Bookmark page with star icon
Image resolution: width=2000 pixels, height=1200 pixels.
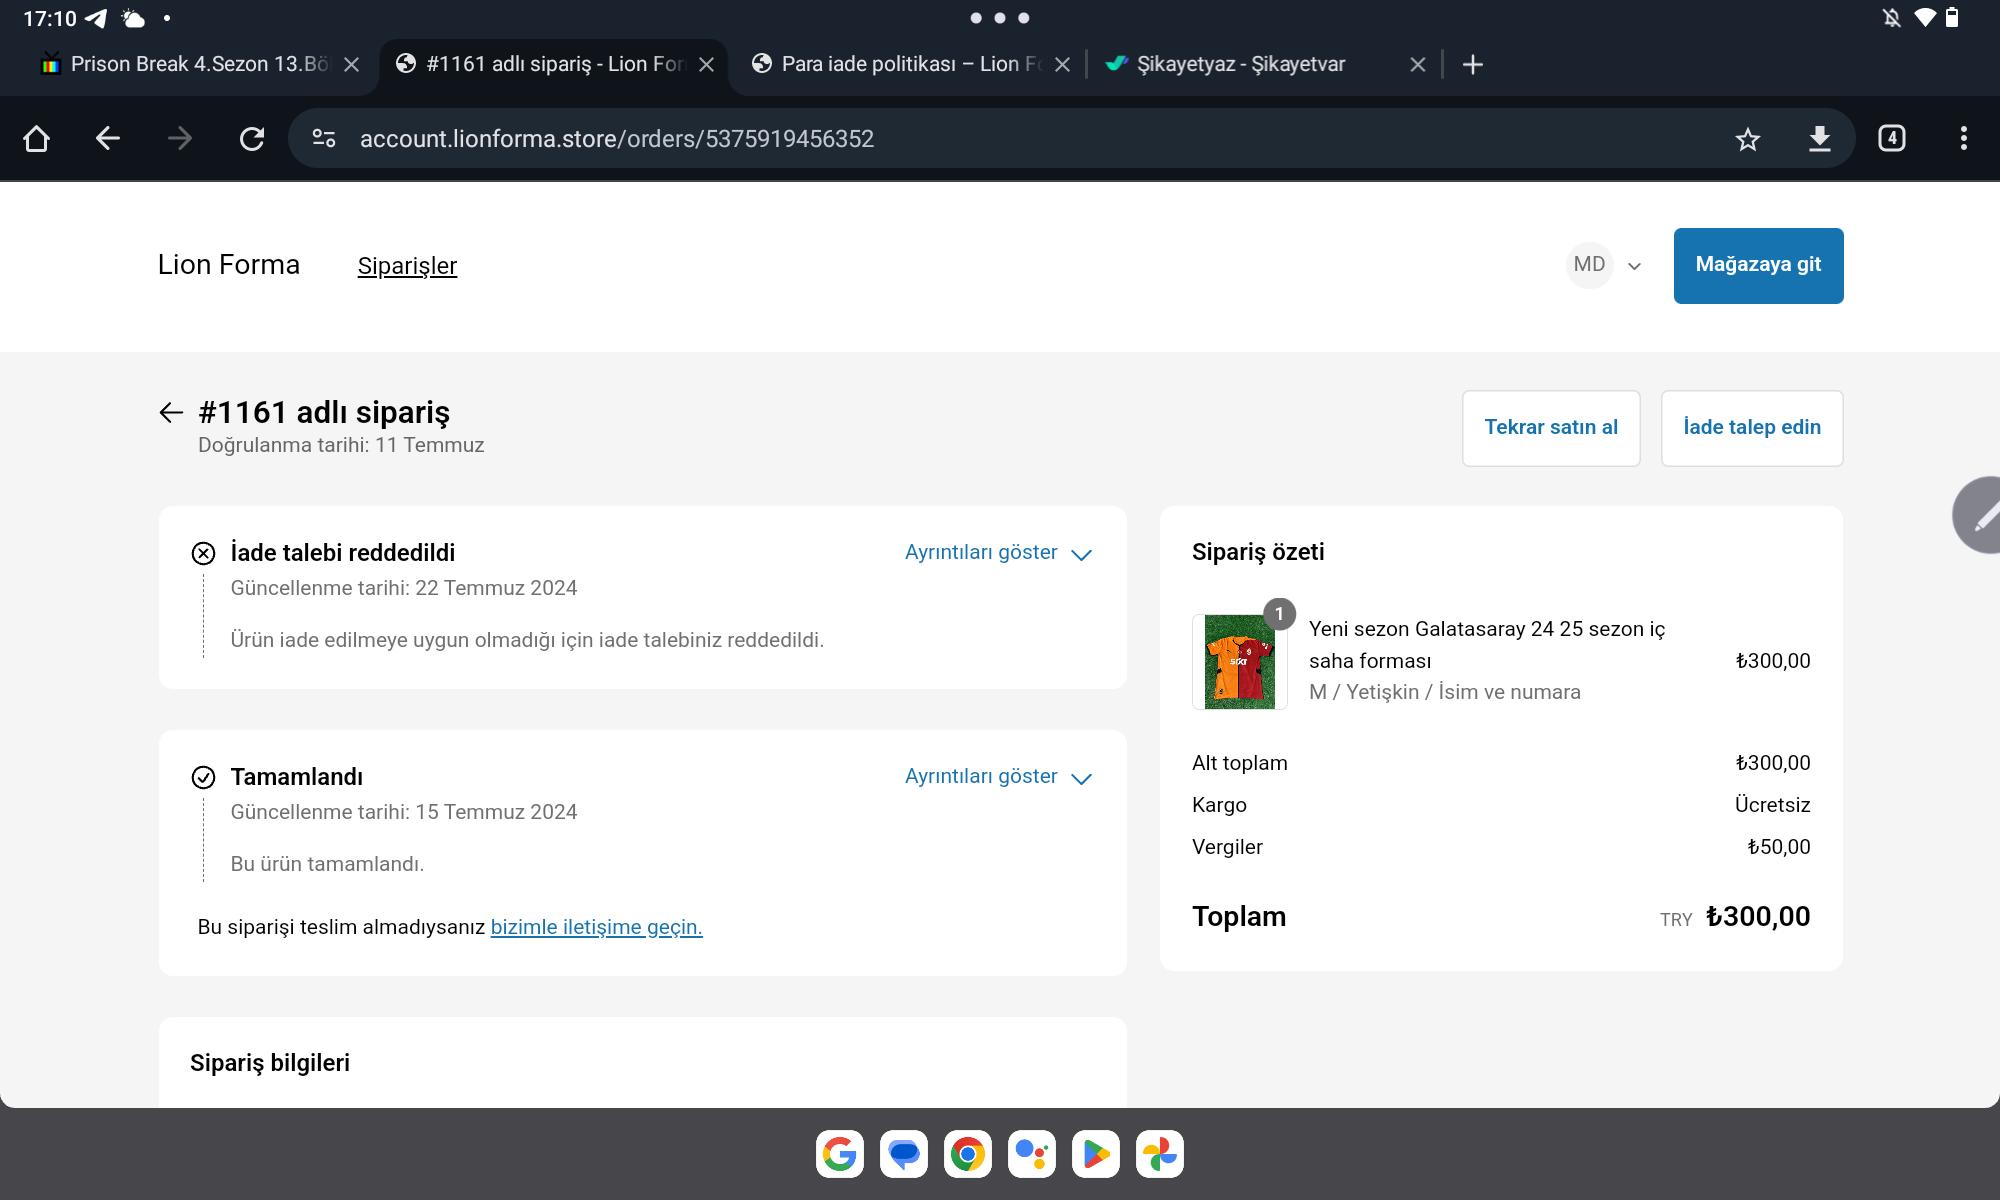pos(1747,139)
